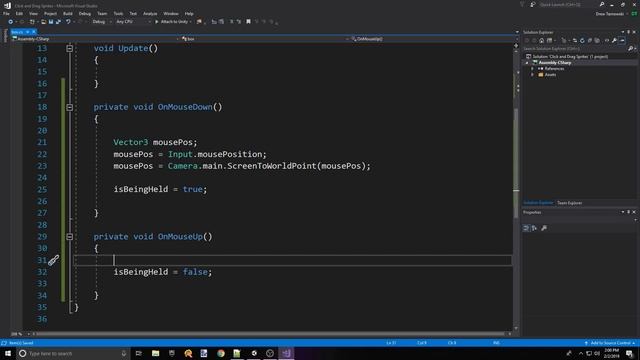Open the Any CPU platform dropdown
The height and width of the screenshot is (360, 640).
coord(133,22)
